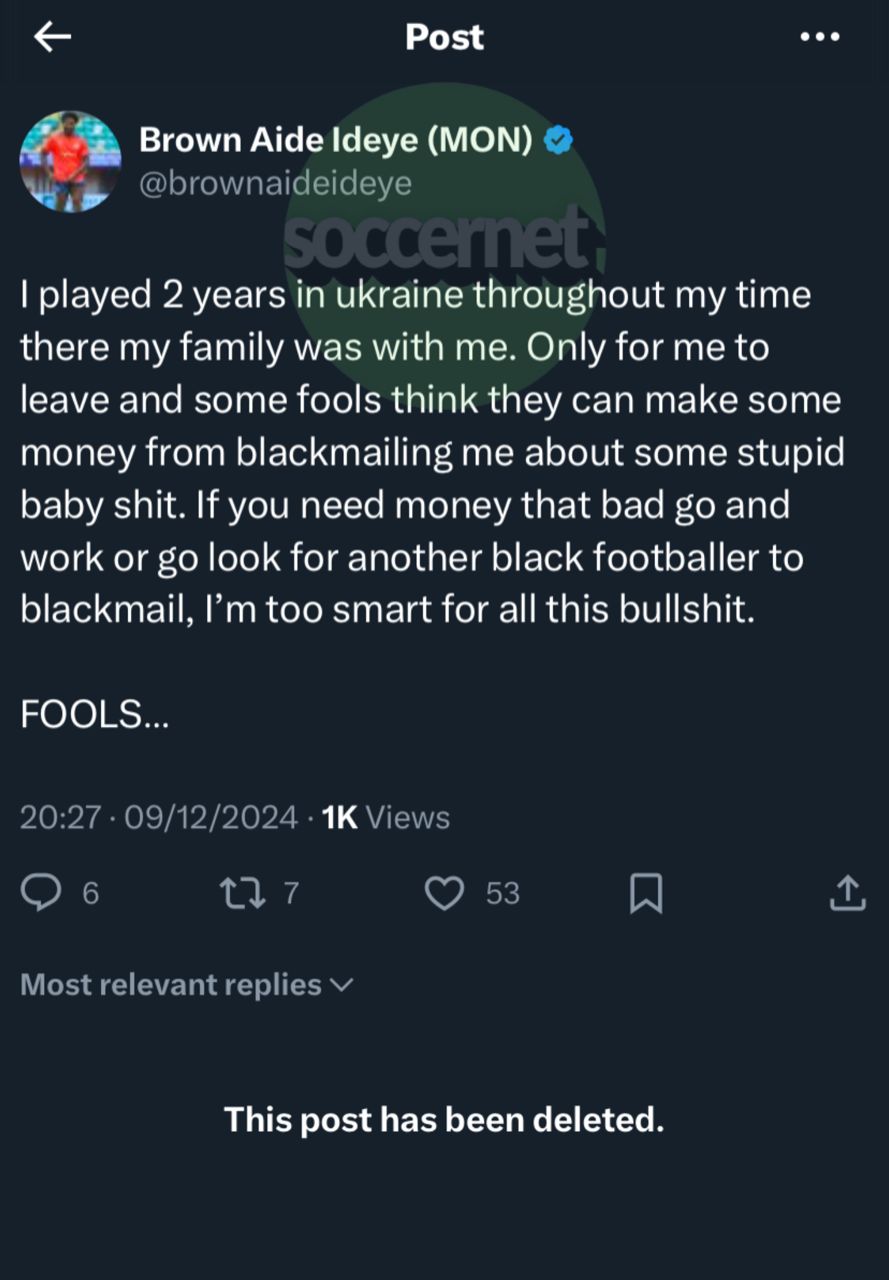This screenshot has width=889, height=1280.
Task: Open @brownaideideye profile handle
Action: point(276,183)
